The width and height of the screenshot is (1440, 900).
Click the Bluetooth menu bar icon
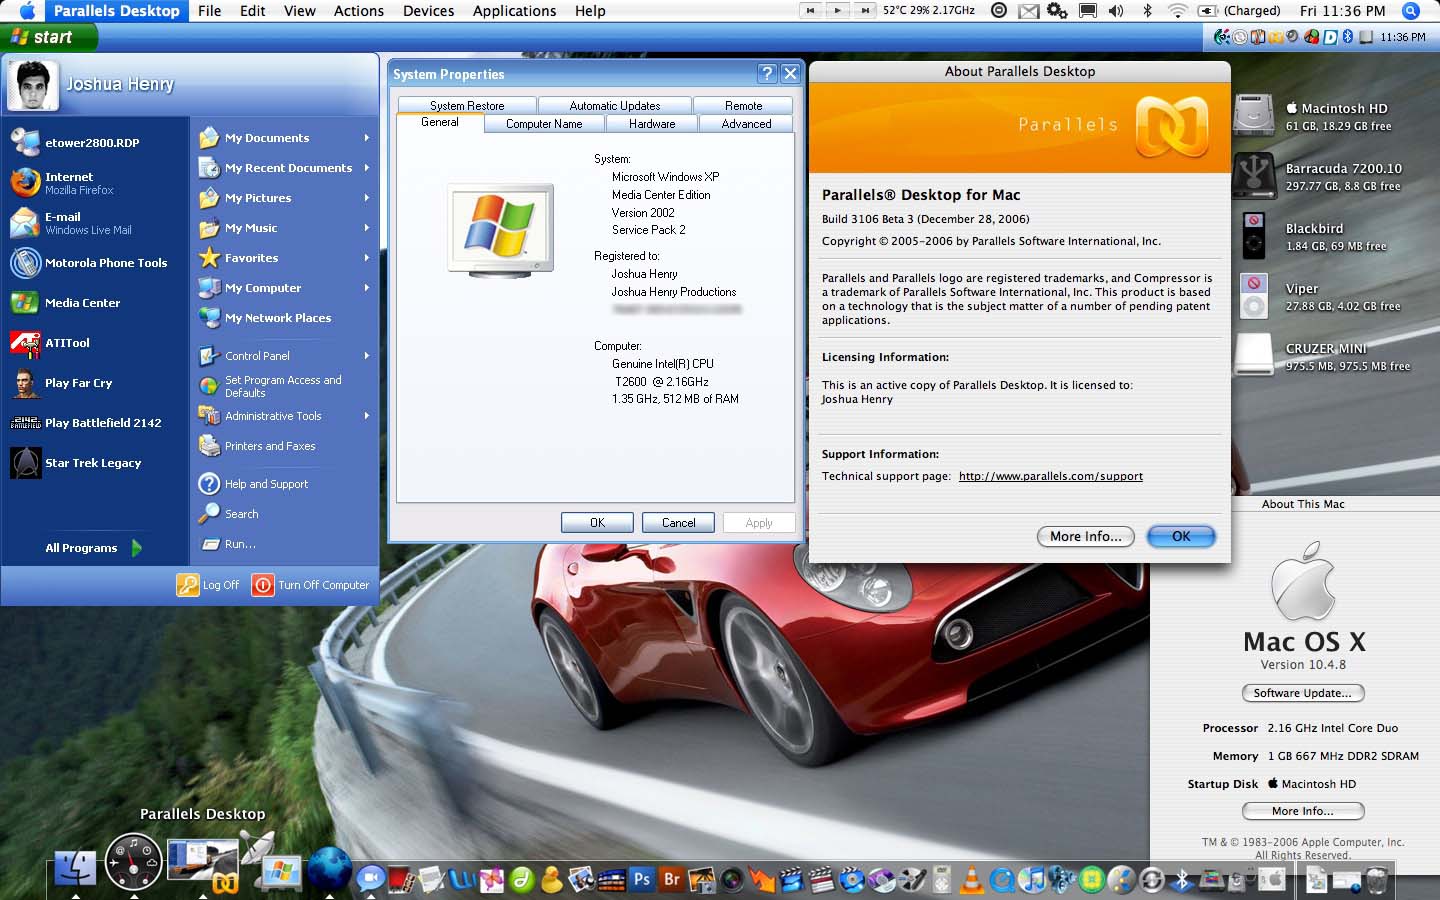(1148, 11)
